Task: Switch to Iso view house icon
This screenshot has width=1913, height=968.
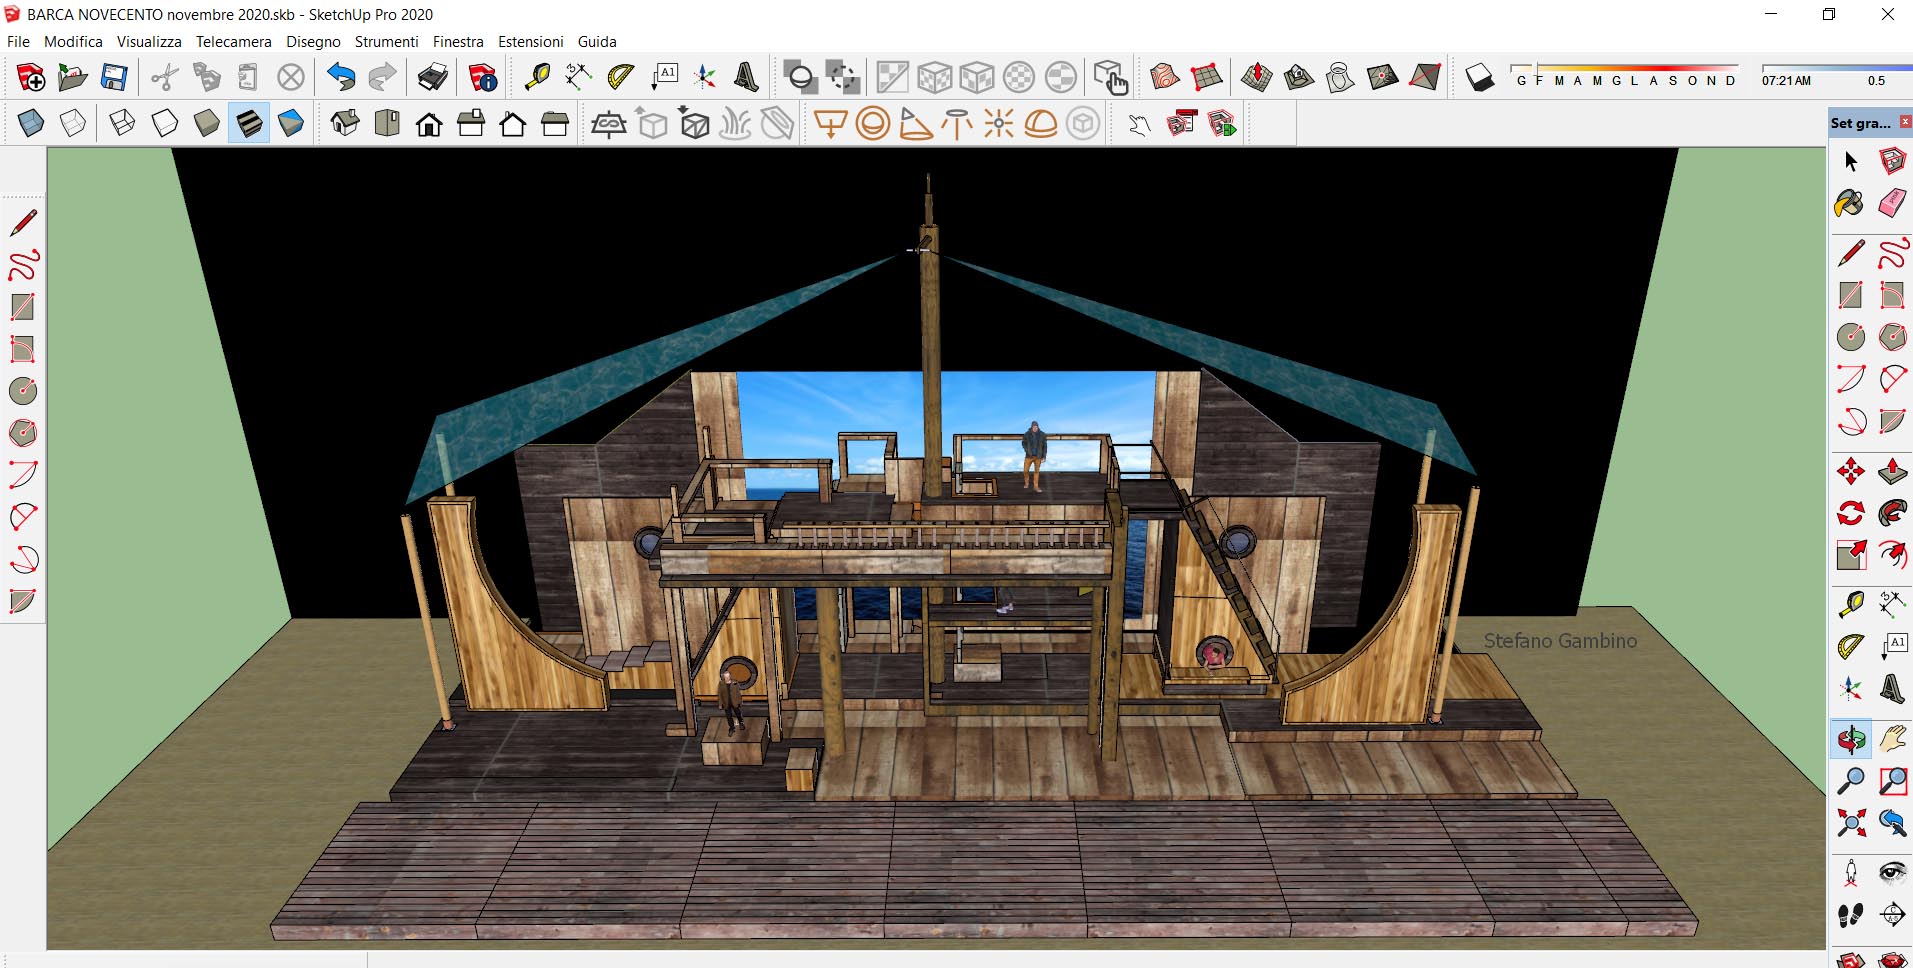Action: pyautogui.click(x=345, y=124)
